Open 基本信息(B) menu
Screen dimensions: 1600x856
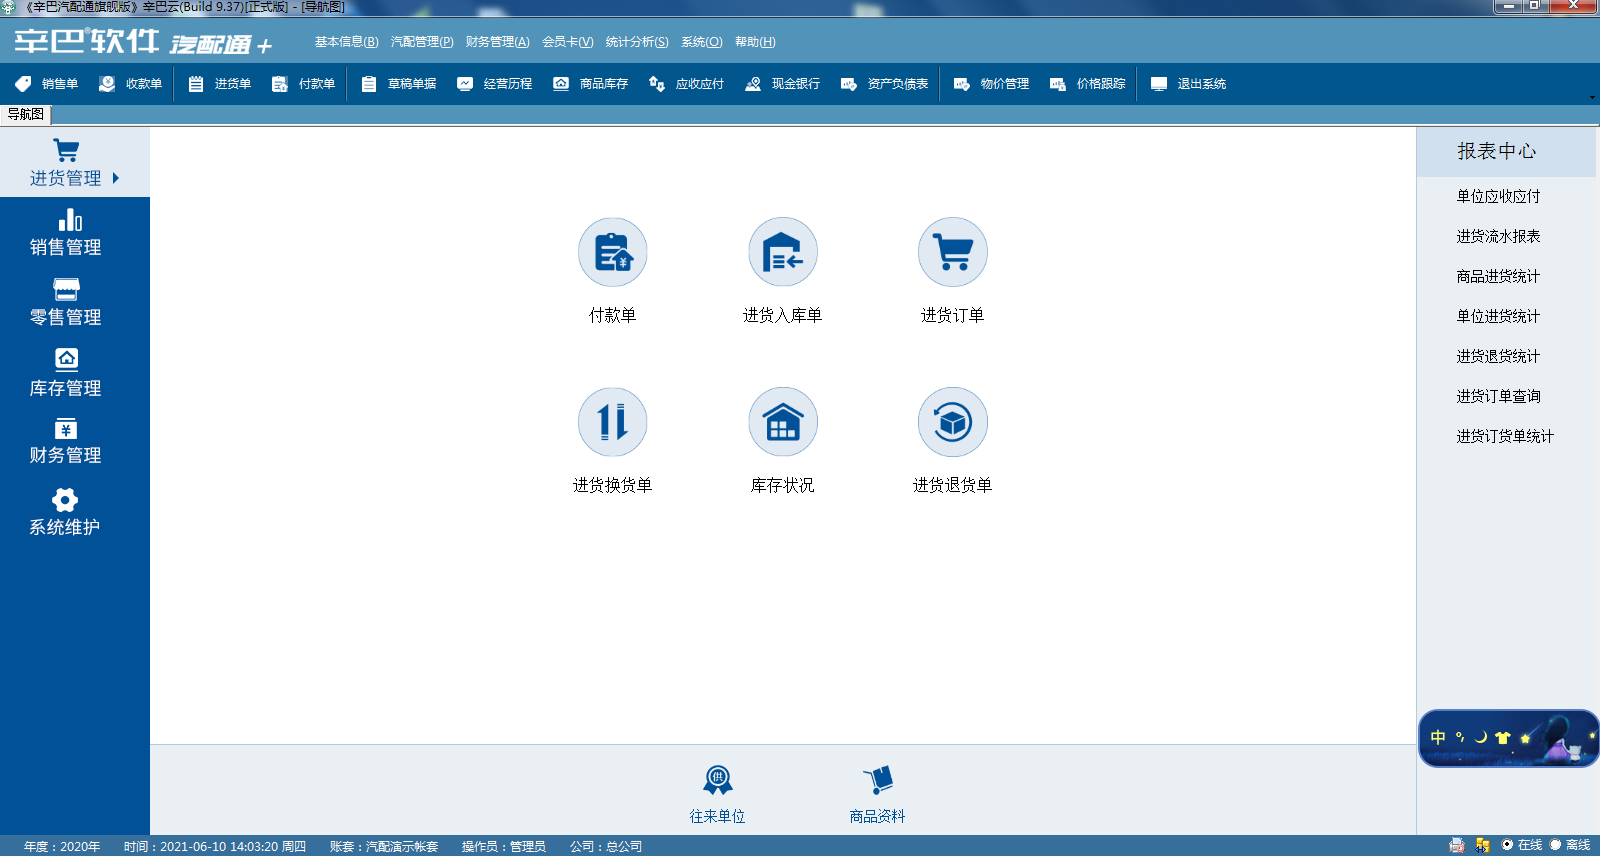coord(346,42)
